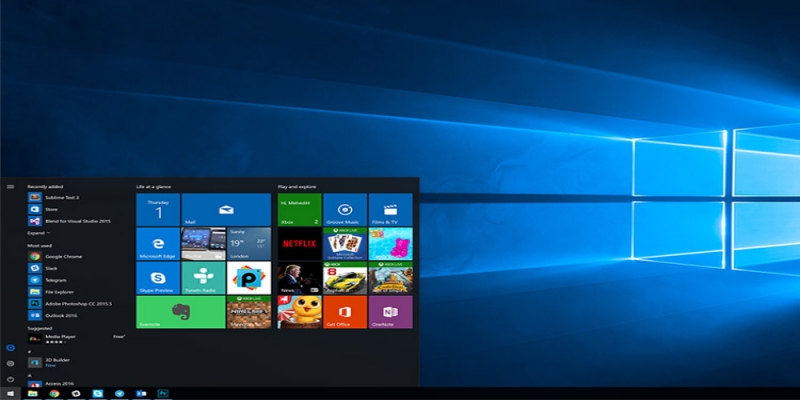Click the Windows Start button

(10, 394)
